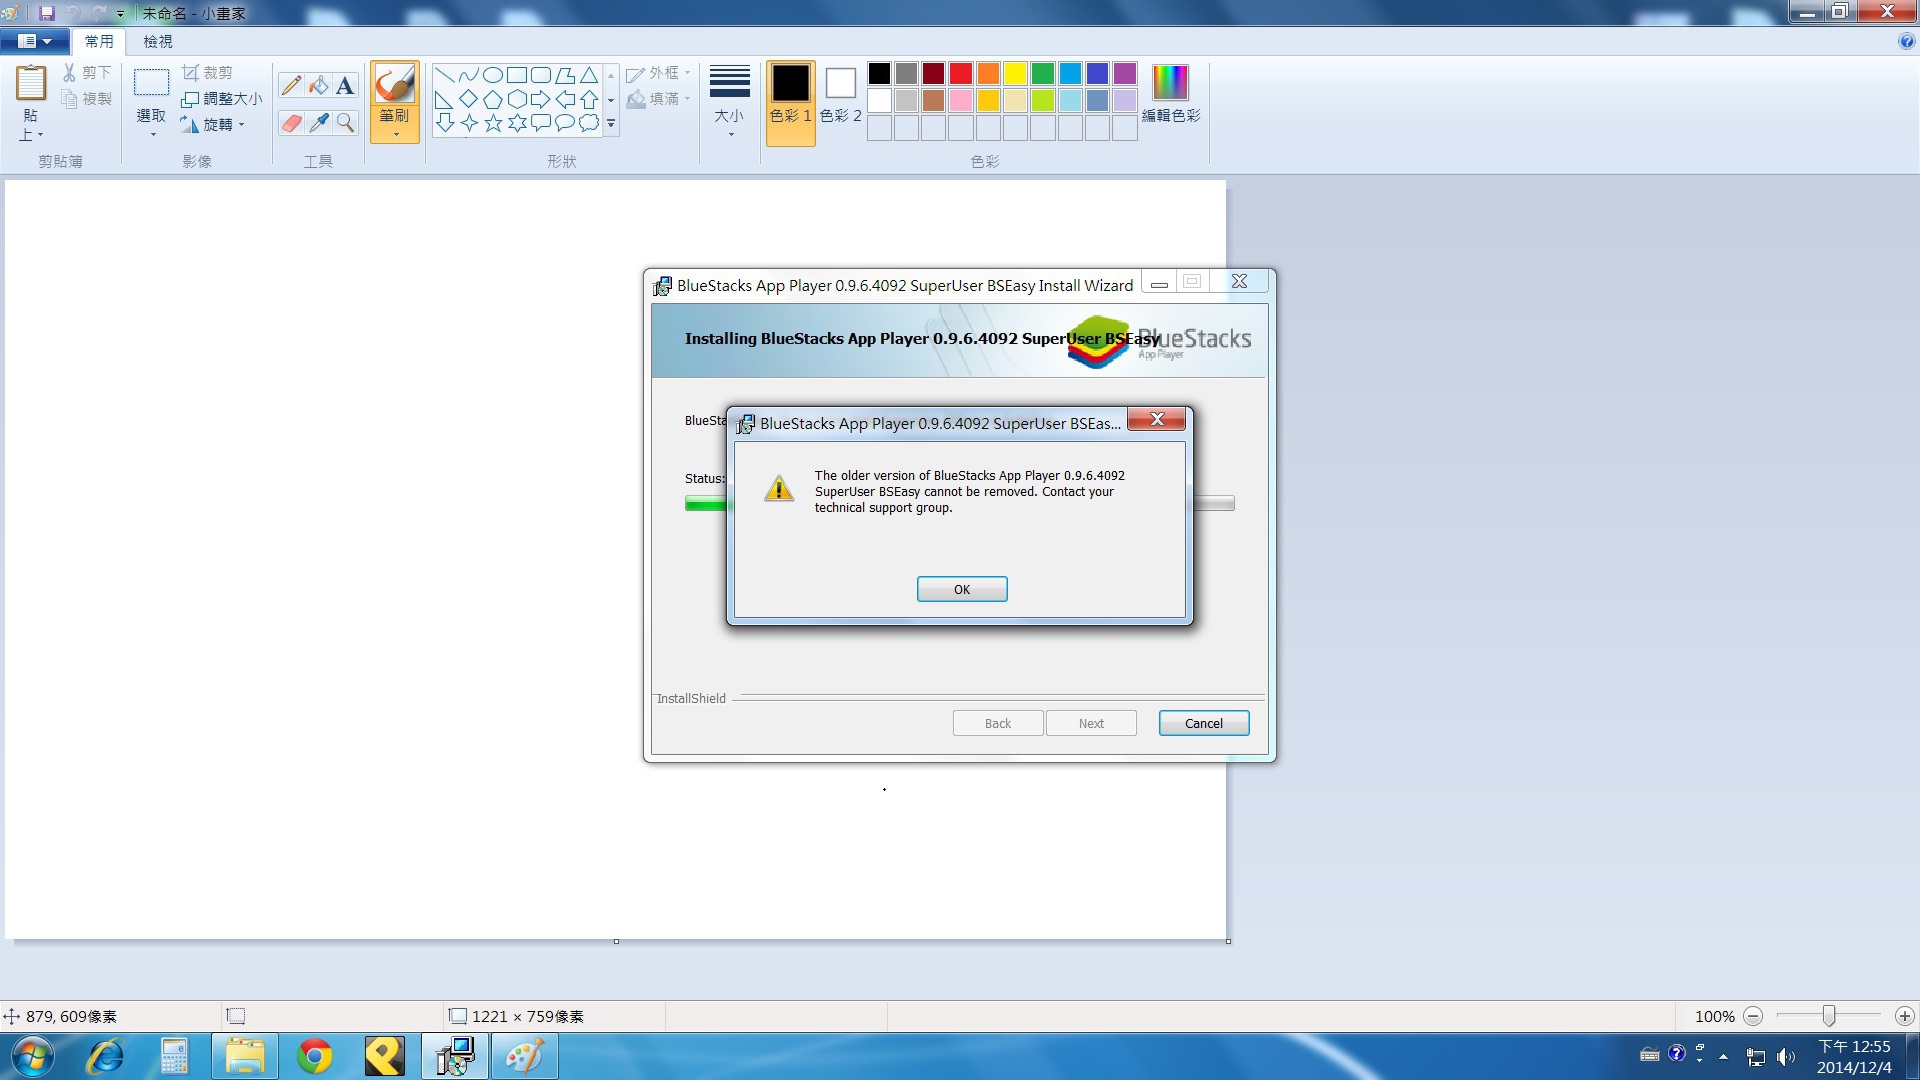The image size is (1920, 1080).
Task: Click the volume speaker tray icon
Action: click(1786, 1056)
